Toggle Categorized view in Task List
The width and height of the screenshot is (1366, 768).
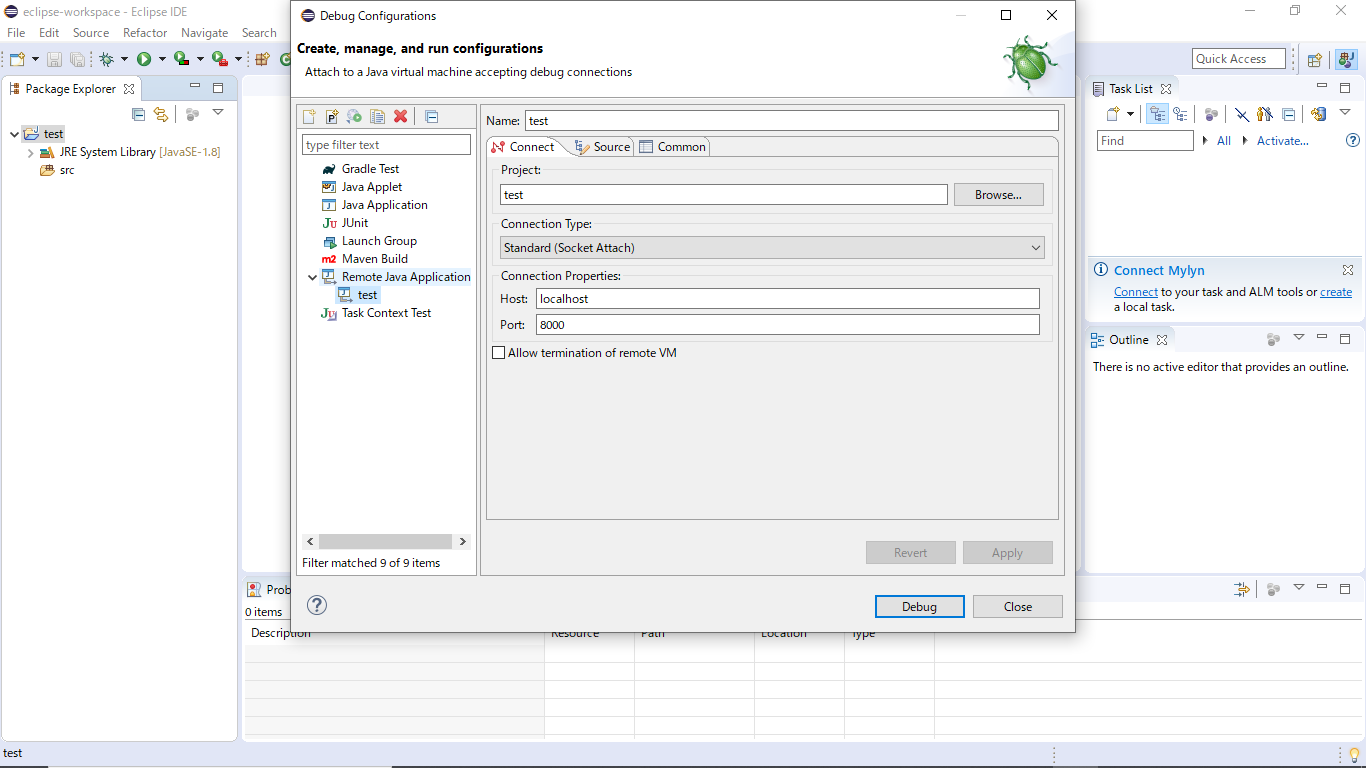1157,114
